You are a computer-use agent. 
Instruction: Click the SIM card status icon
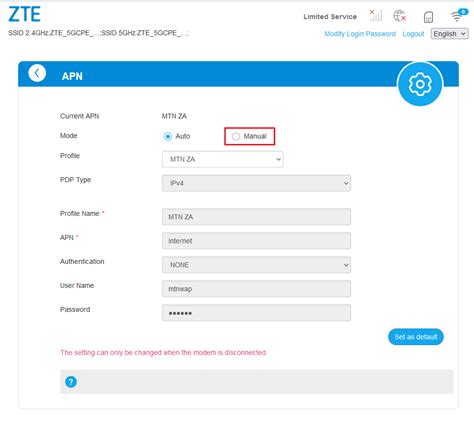coord(428,17)
